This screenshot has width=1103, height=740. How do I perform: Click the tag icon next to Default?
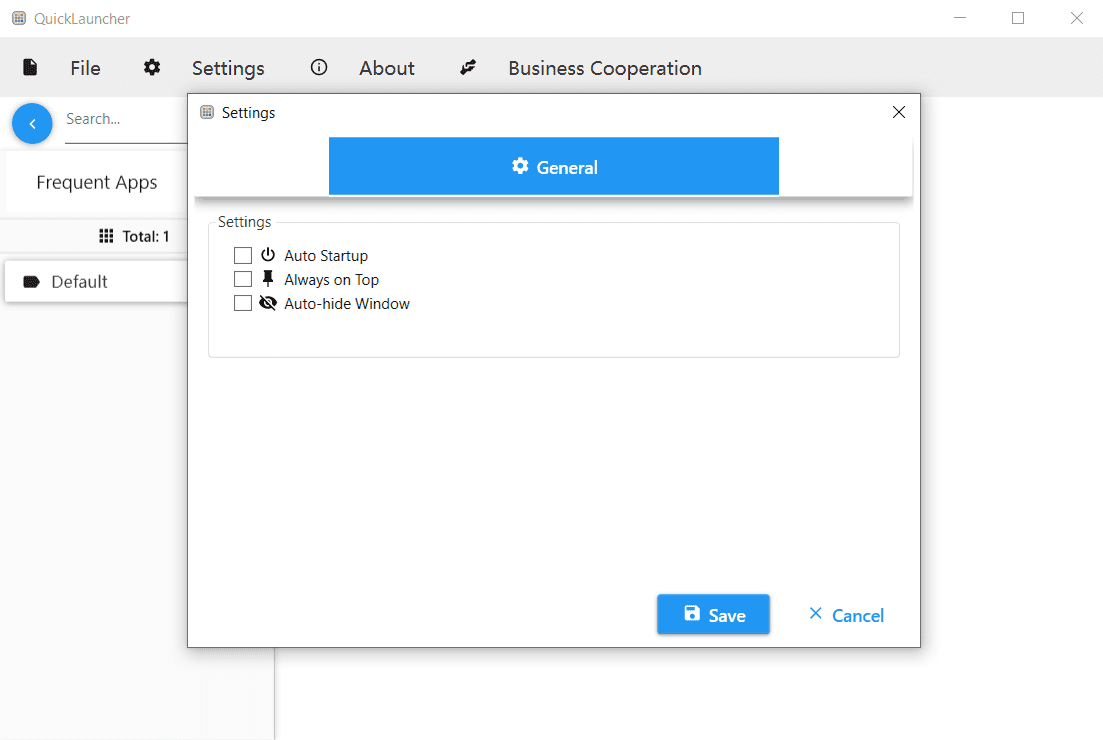32,282
